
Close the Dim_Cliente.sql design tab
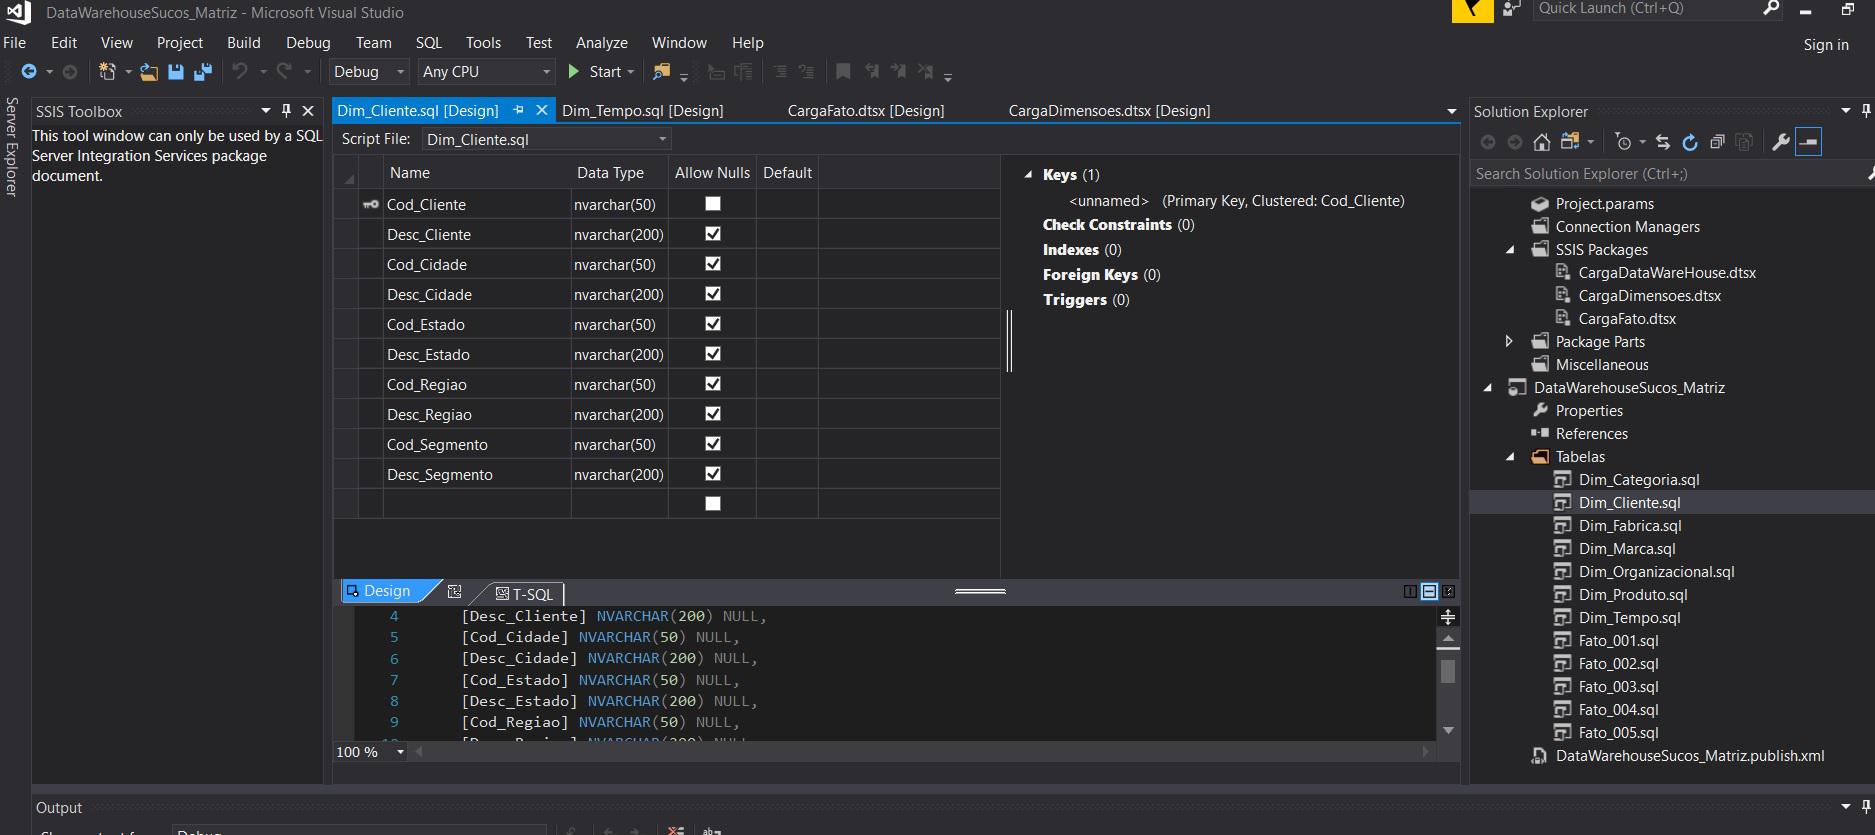(542, 110)
